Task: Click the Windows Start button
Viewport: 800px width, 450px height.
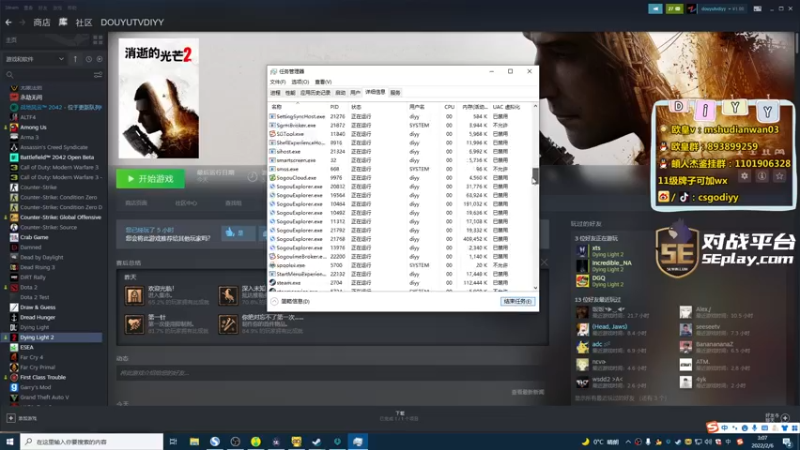Action: pos(10,441)
